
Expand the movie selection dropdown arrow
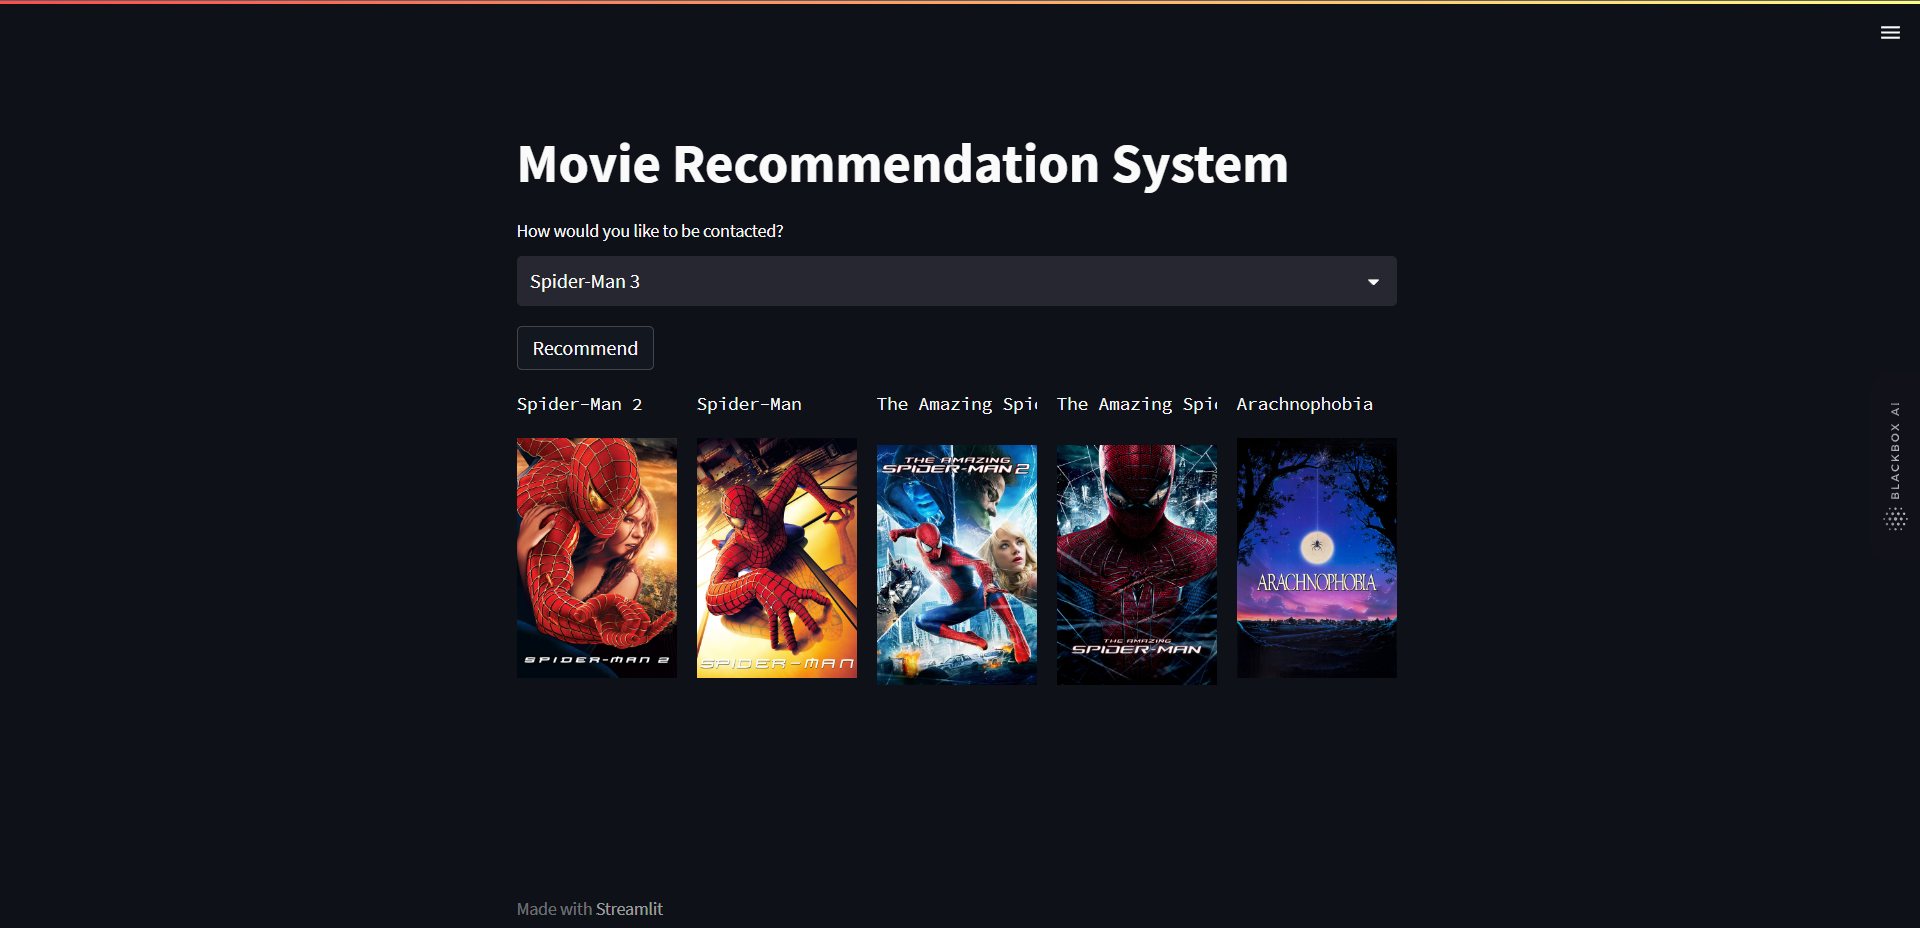(x=1373, y=282)
